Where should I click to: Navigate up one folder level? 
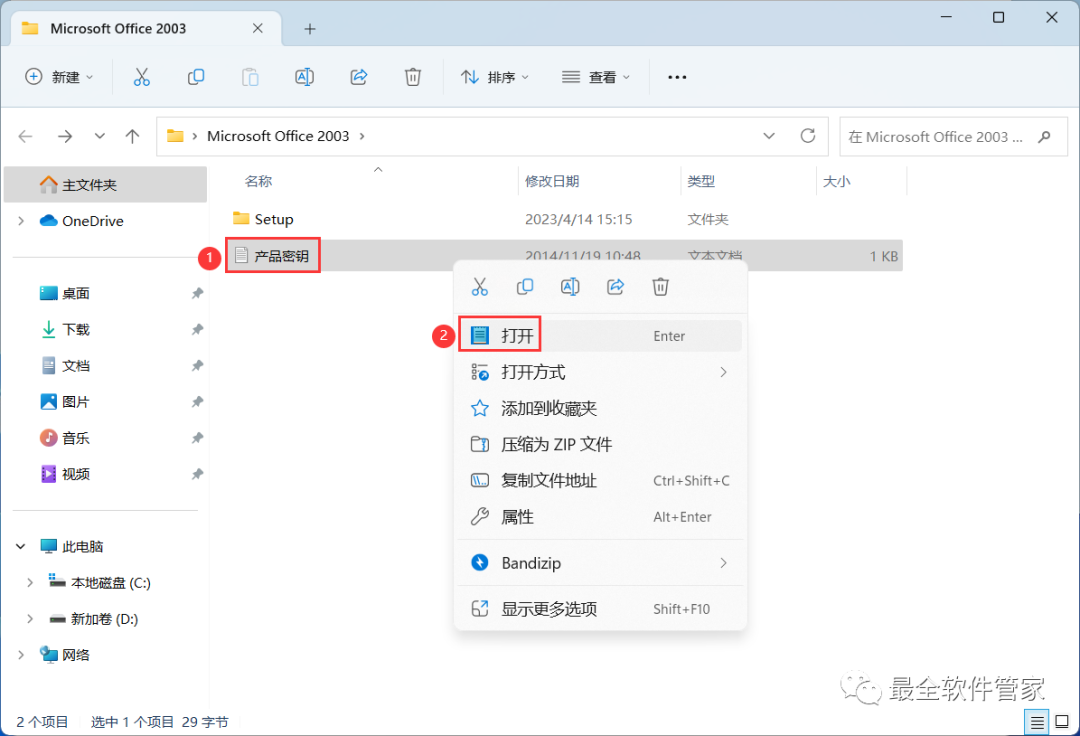click(132, 136)
